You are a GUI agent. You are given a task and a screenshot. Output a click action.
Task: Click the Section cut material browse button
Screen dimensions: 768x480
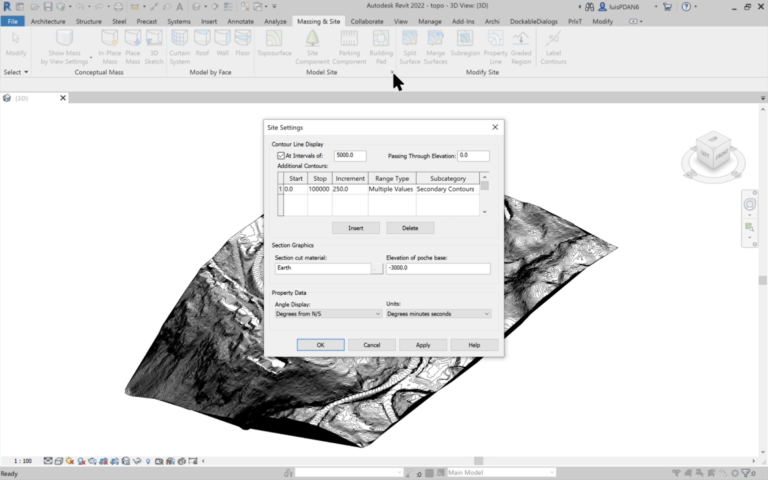coord(377,268)
